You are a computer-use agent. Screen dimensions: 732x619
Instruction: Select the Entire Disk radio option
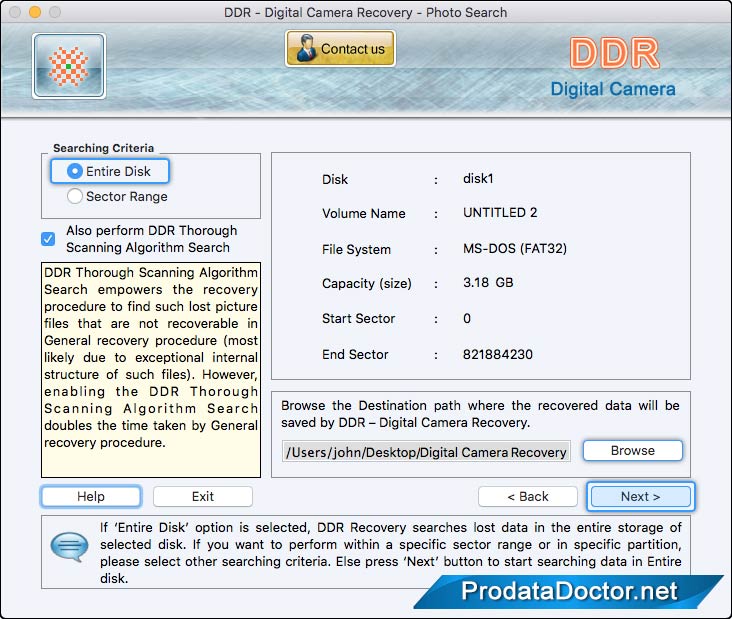(109, 171)
